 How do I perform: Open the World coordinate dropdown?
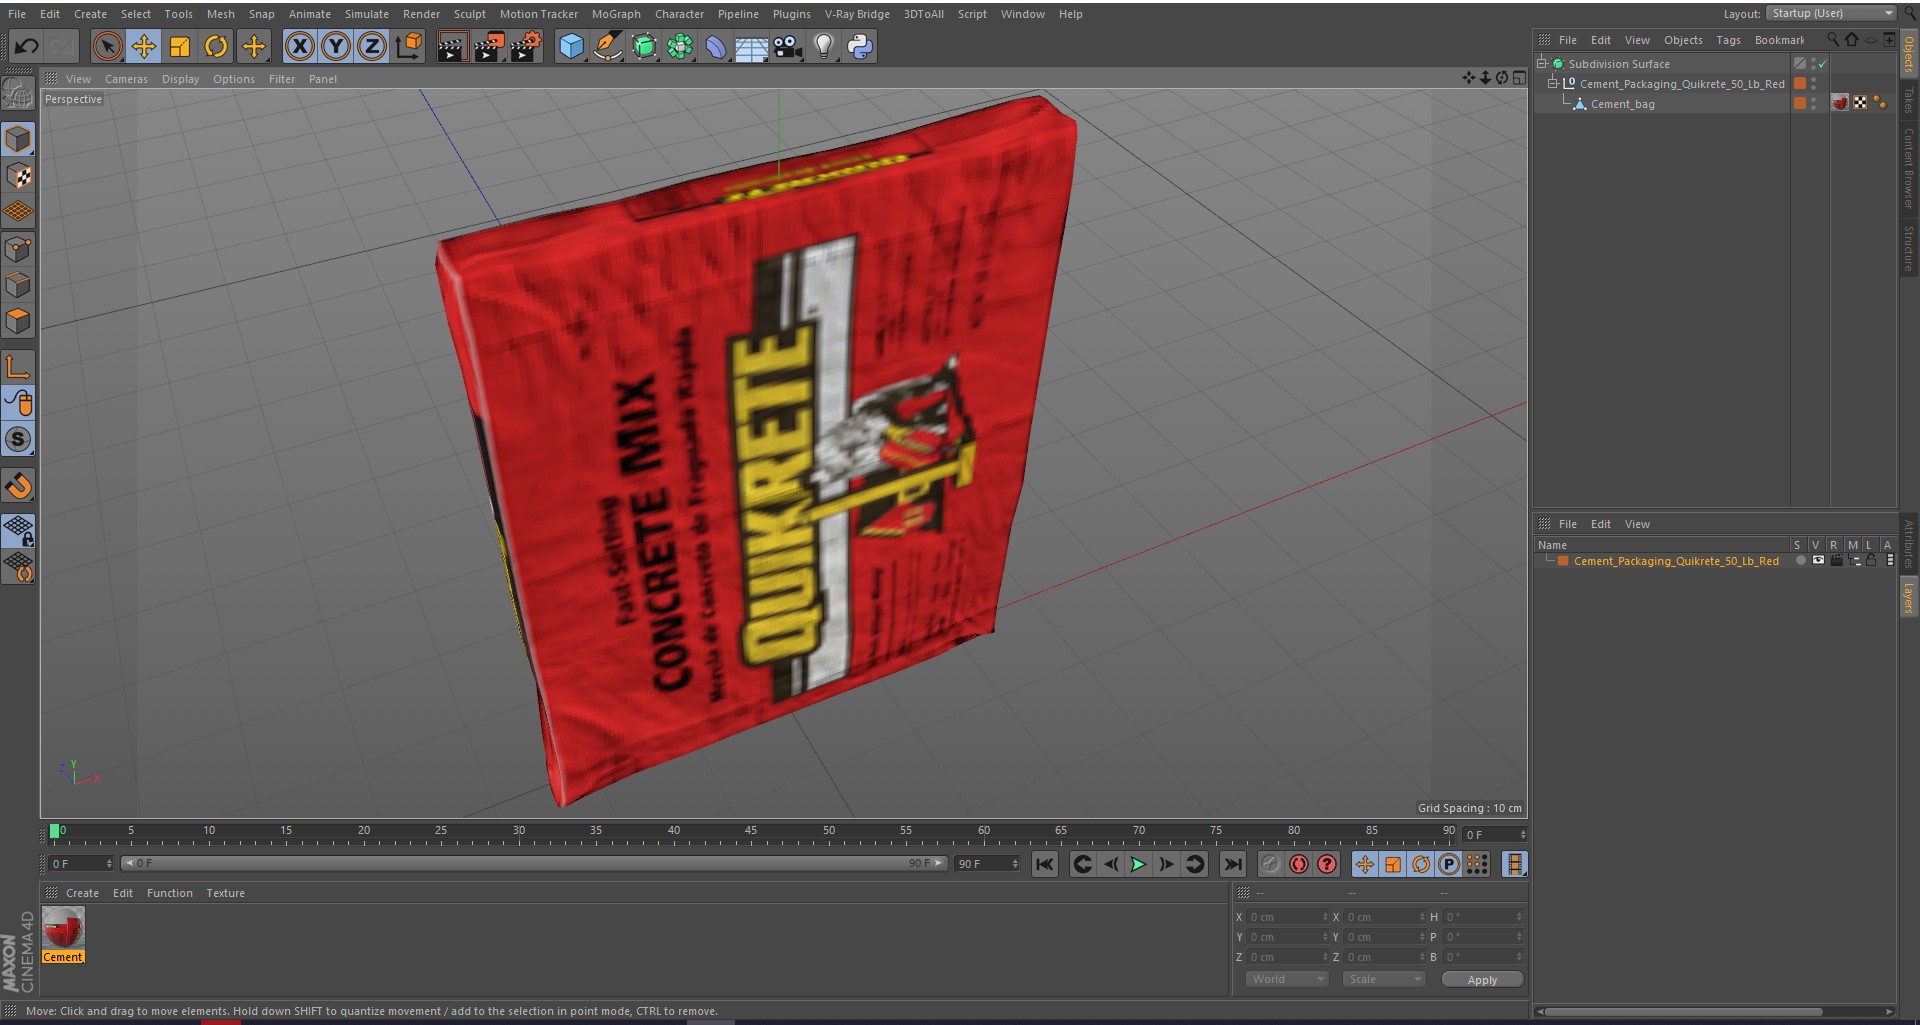coord(1286,980)
